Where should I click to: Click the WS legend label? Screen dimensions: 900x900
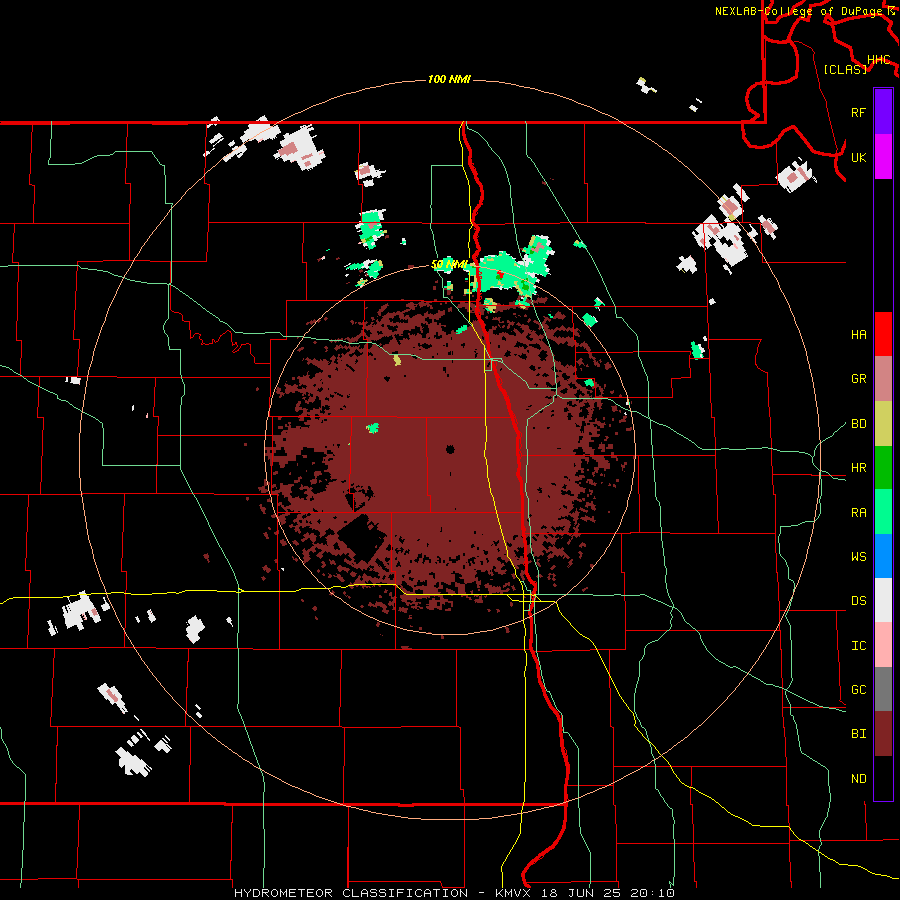858,557
